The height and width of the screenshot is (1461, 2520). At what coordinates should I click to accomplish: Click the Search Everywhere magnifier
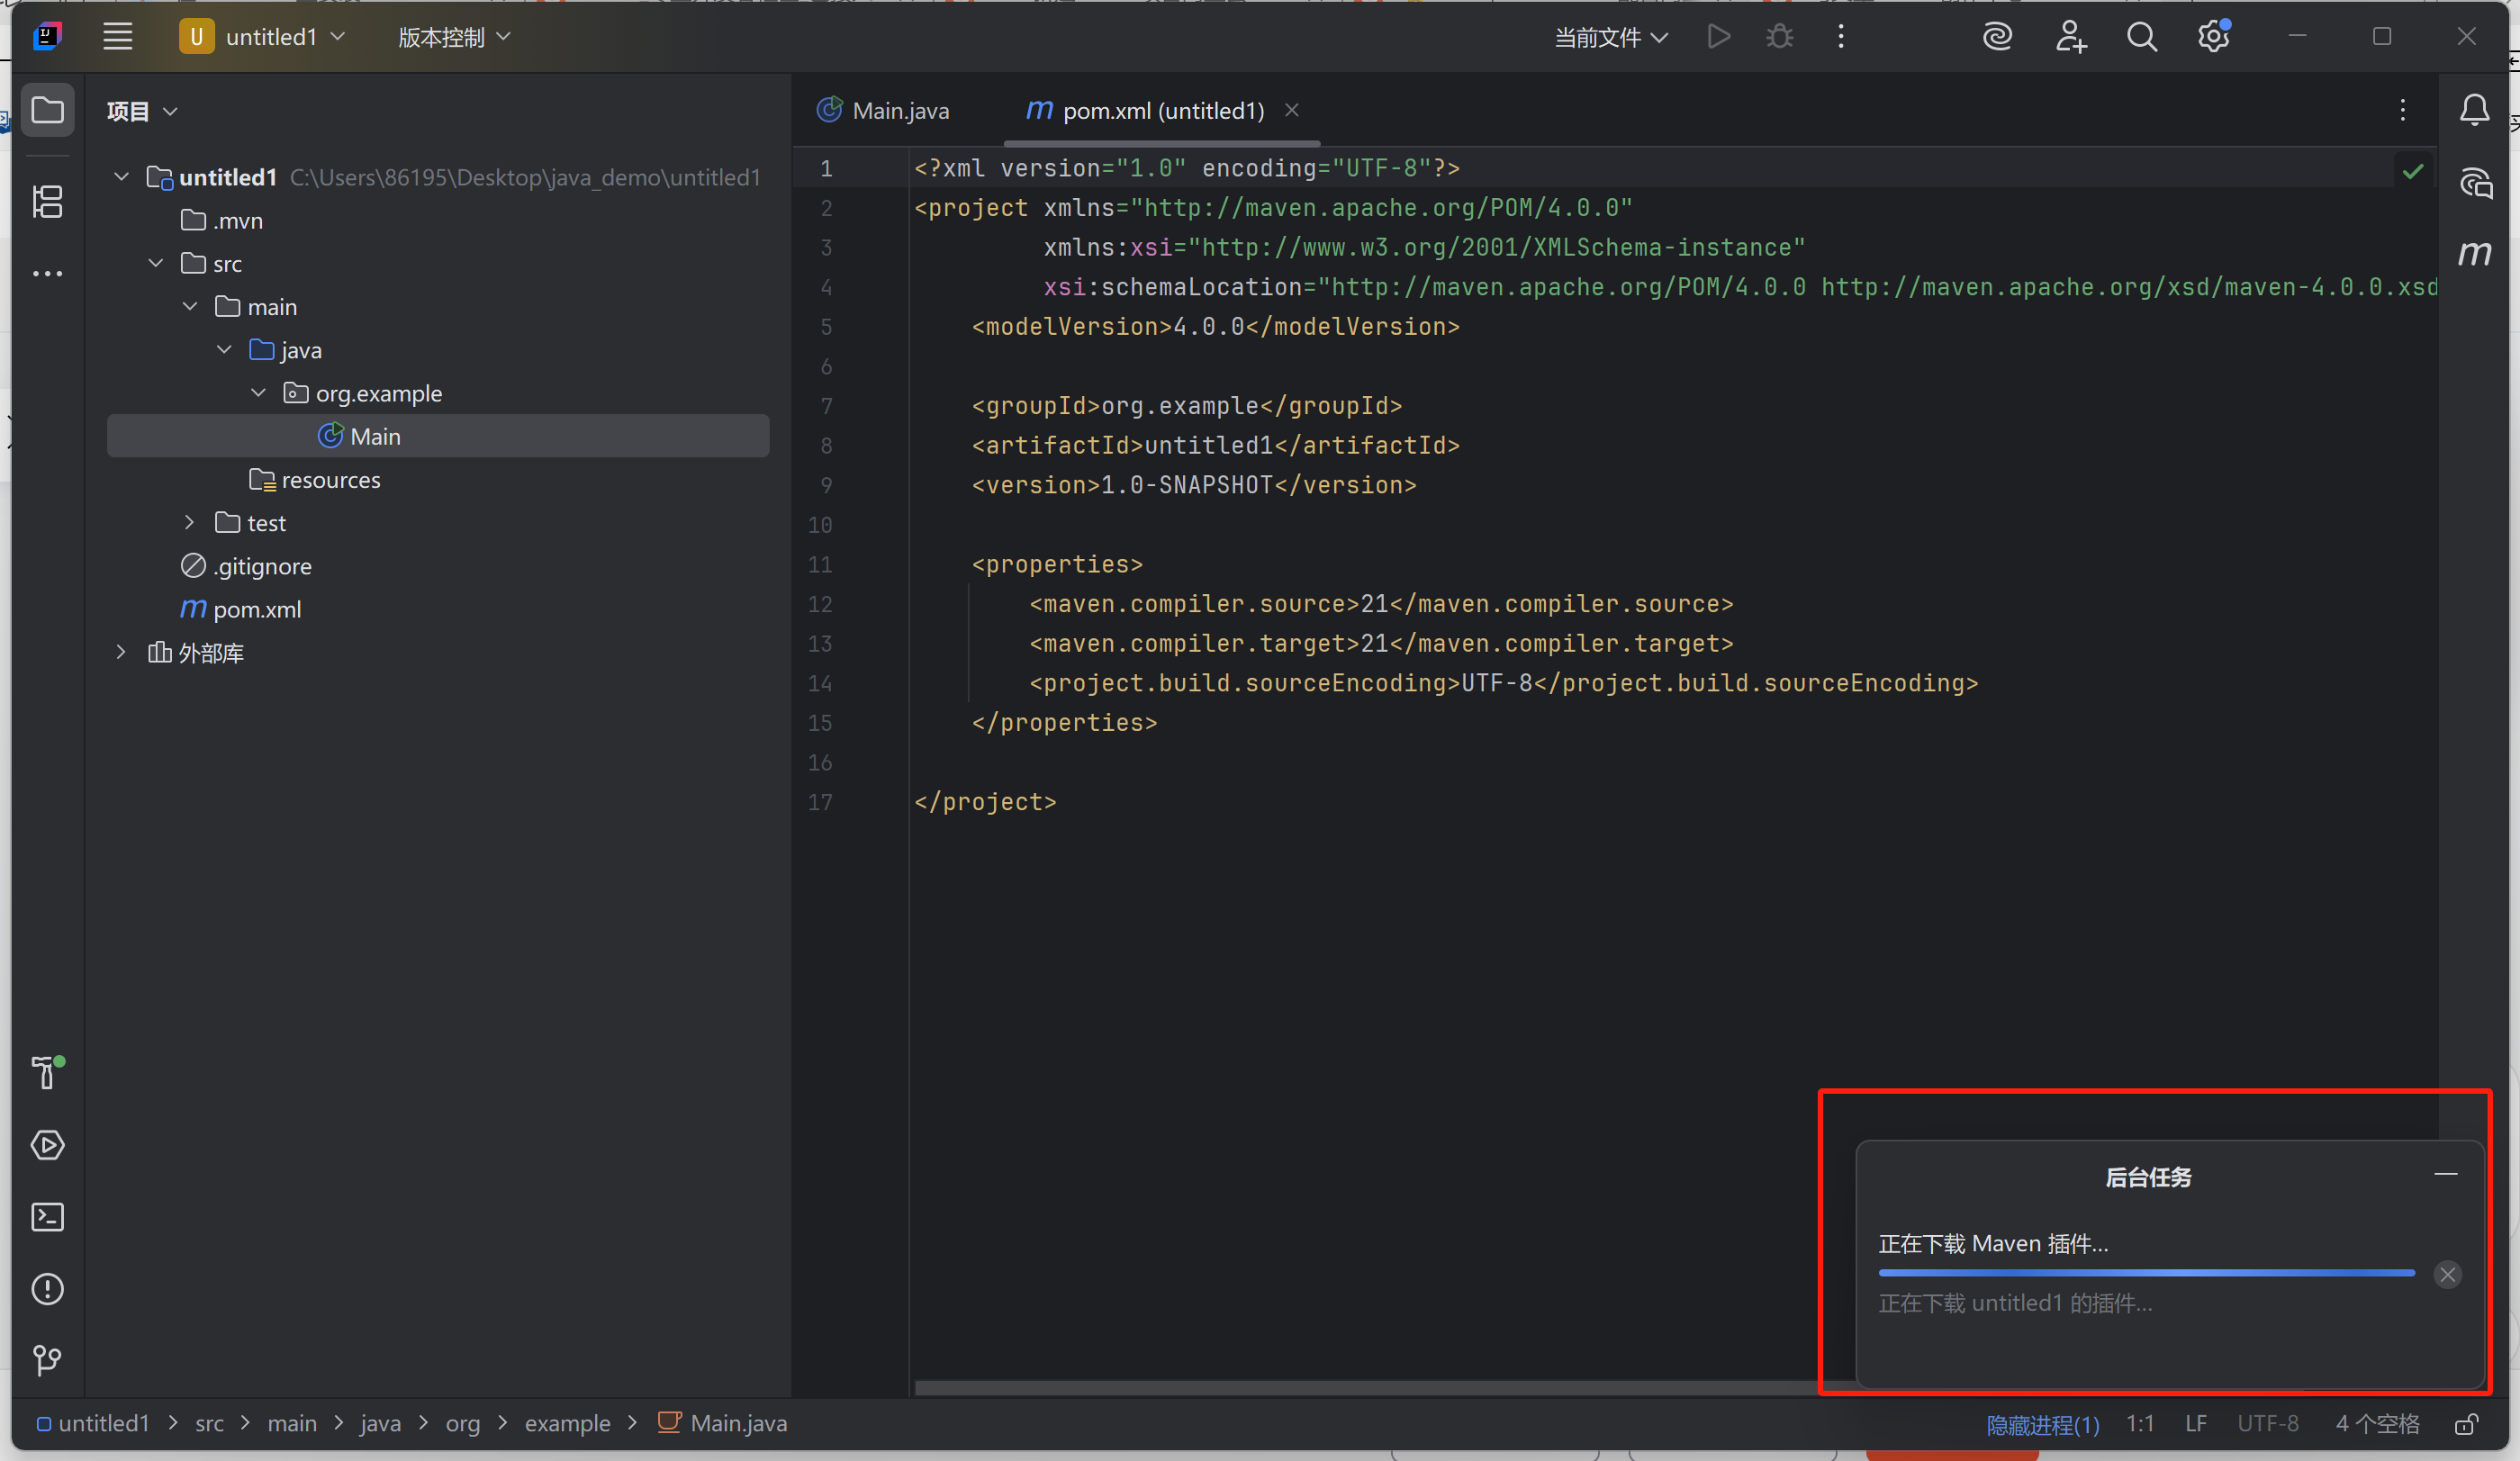pos(2141,37)
